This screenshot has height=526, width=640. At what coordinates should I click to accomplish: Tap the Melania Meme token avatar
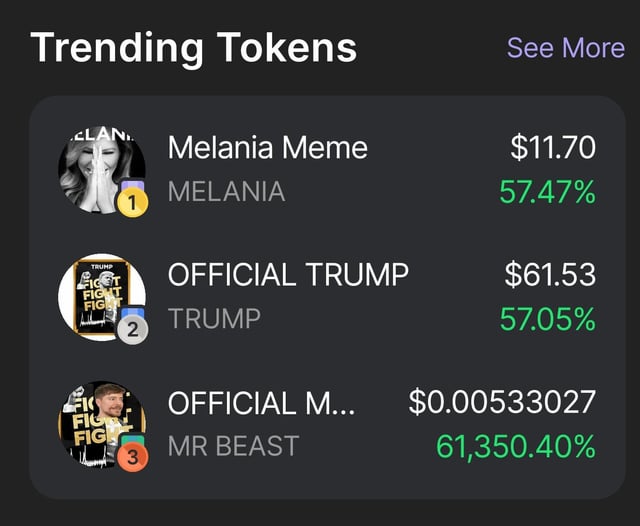100,168
